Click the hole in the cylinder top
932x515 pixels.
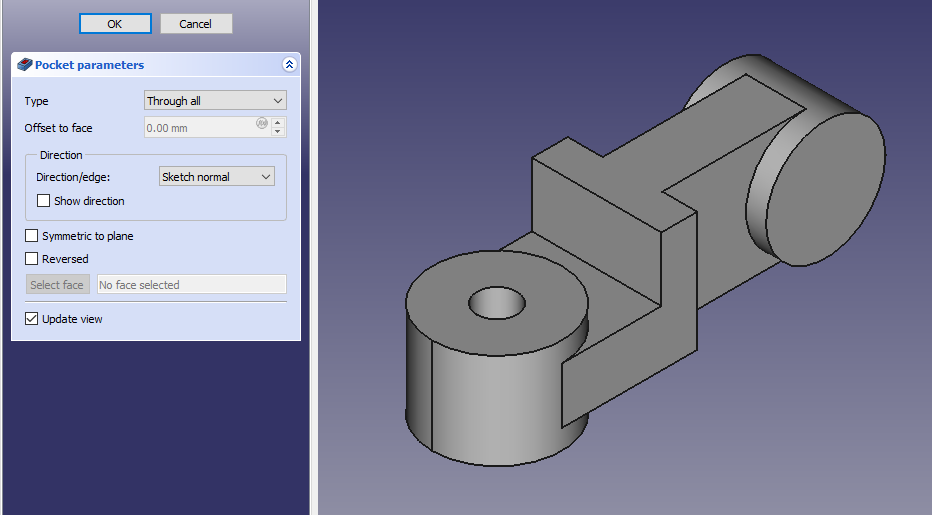tap(496, 300)
